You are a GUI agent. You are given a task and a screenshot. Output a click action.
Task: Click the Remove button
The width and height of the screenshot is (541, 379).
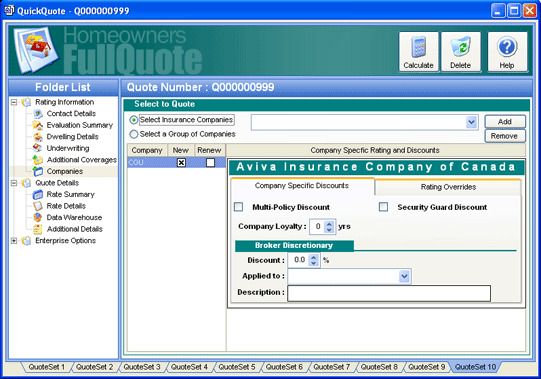(x=505, y=136)
